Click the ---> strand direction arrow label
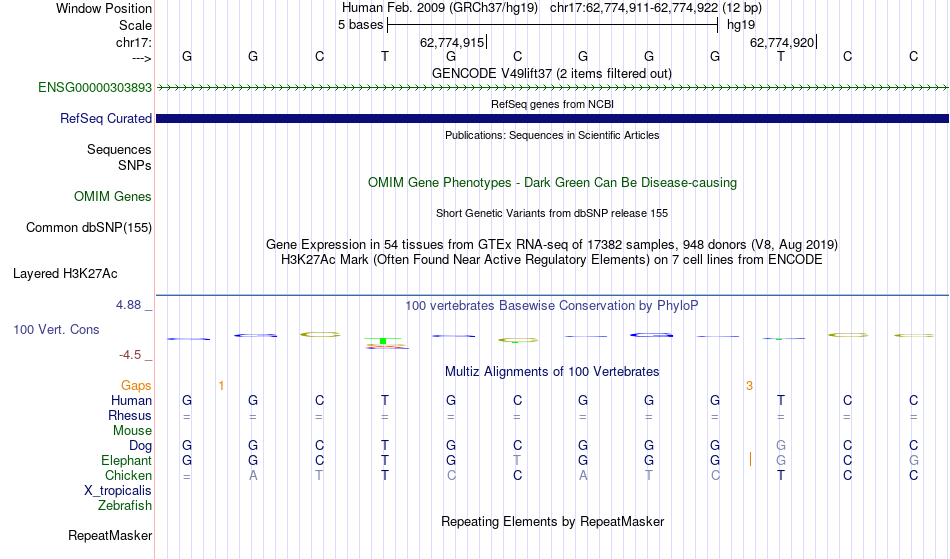The height and width of the screenshot is (559, 950). pyautogui.click(x=142, y=59)
